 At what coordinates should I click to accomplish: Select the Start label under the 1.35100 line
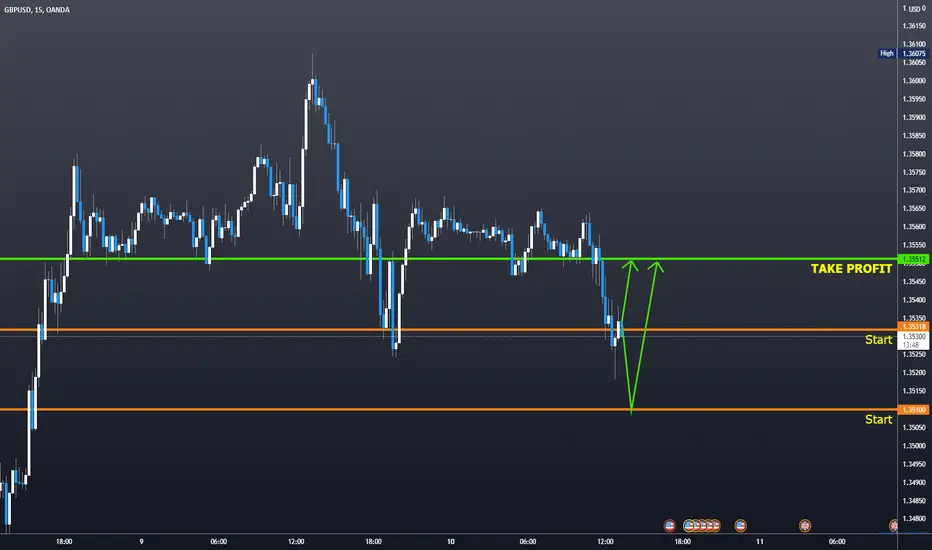point(879,420)
